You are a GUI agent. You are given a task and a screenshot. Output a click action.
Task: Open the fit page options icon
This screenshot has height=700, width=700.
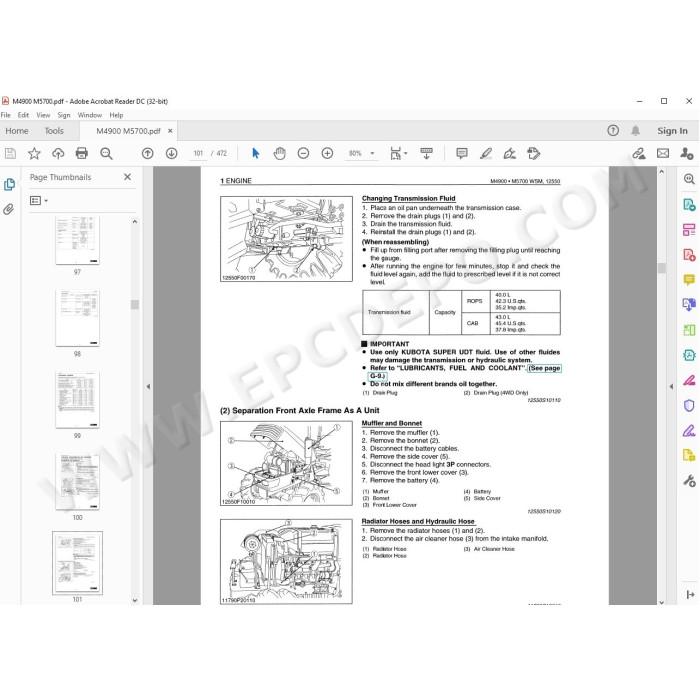pyautogui.click(x=396, y=154)
